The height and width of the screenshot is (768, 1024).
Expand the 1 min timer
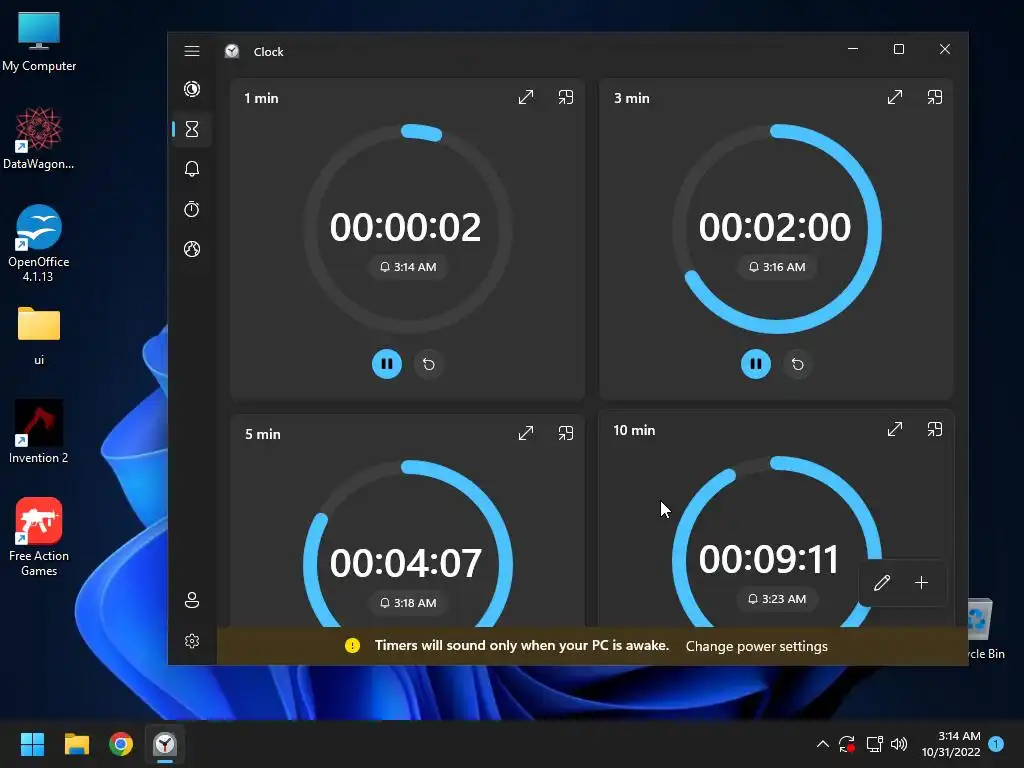526,97
